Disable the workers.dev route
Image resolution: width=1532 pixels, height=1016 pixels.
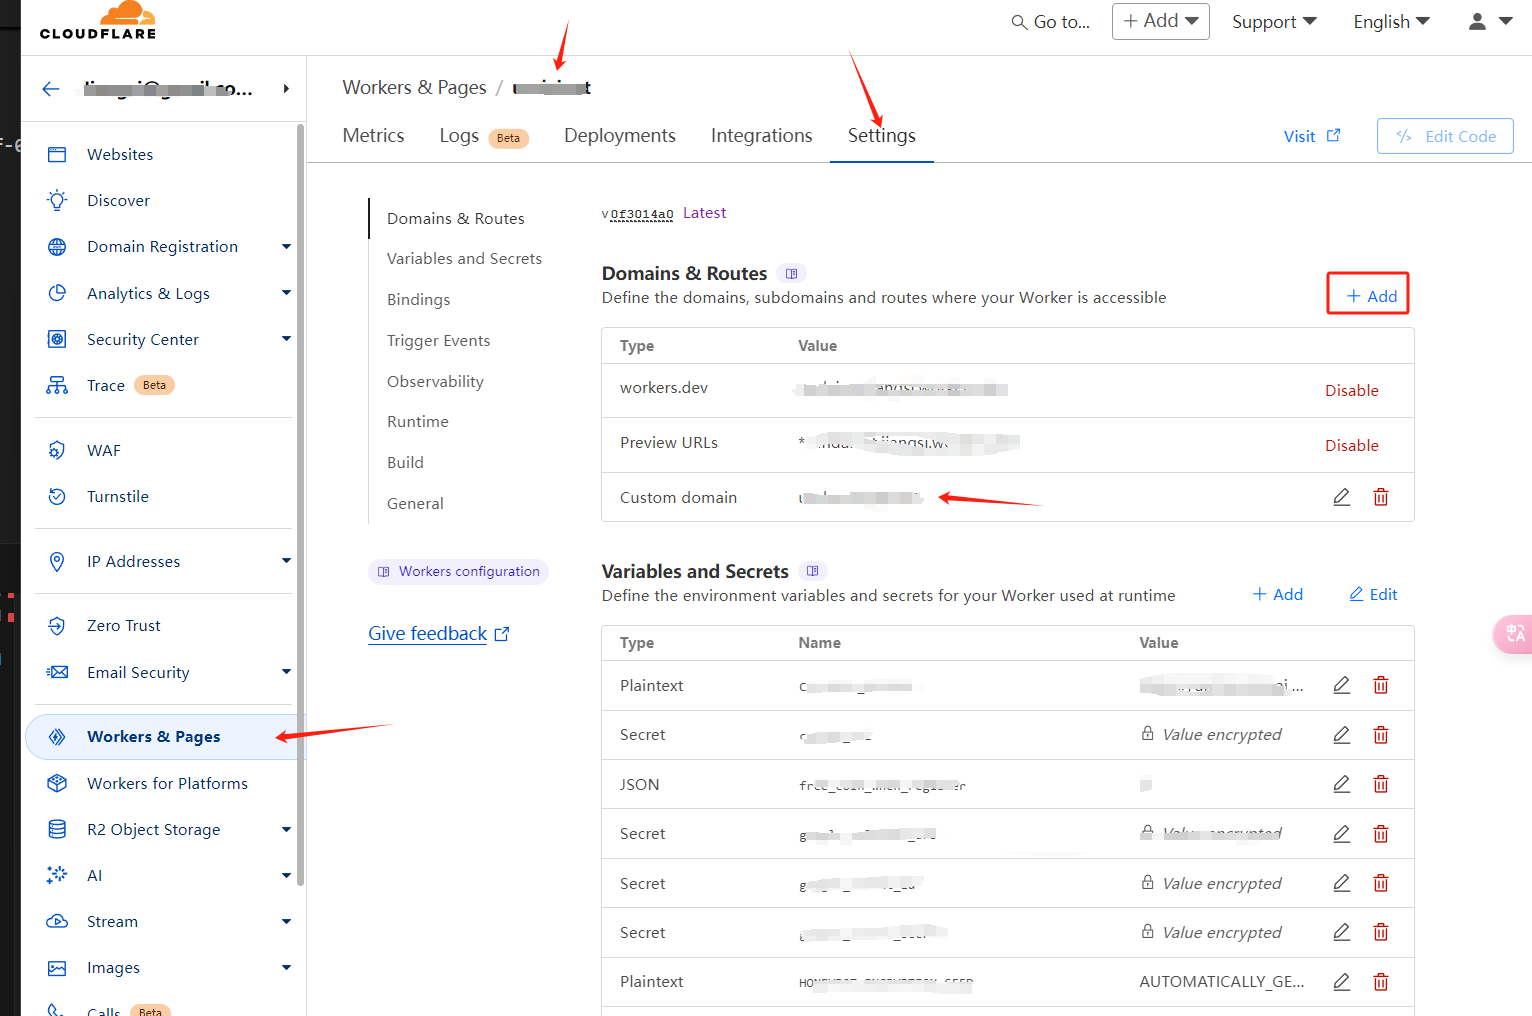pyautogui.click(x=1352, y=390)
